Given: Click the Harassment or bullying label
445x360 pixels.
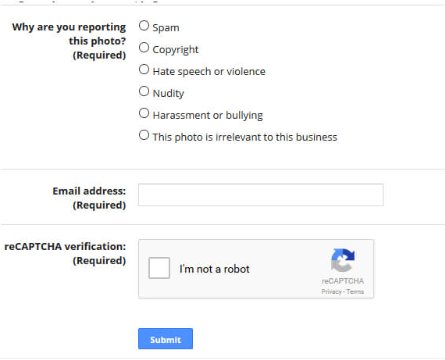Looking at the screenshot, I should [x=208, y=115].
